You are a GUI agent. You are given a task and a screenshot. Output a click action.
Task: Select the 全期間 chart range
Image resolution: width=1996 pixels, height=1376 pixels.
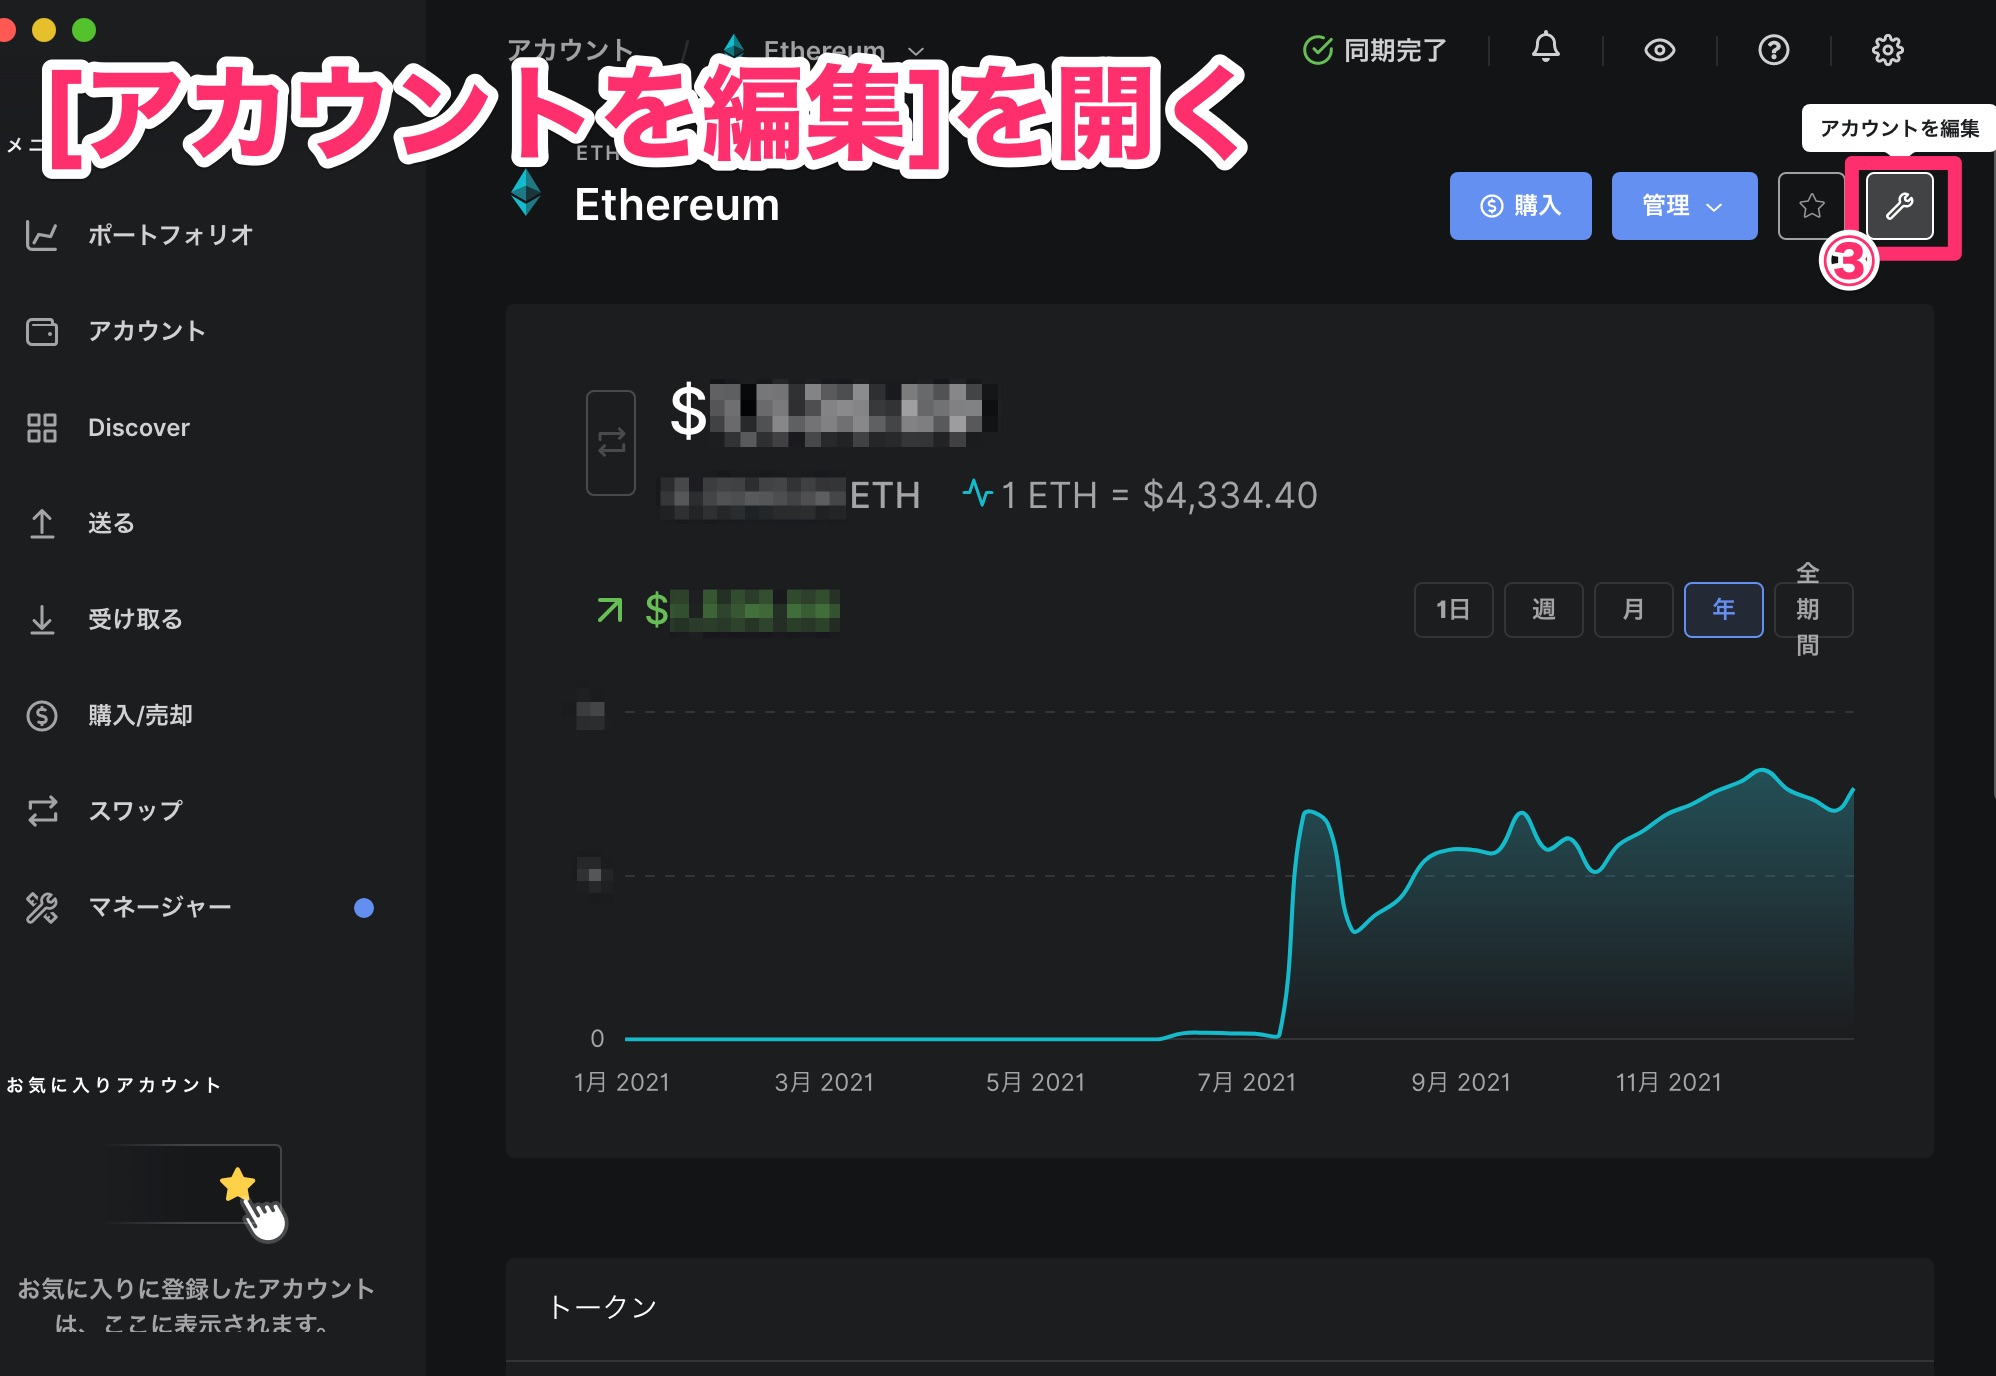pyautogui.click(x=1813, y=610)
